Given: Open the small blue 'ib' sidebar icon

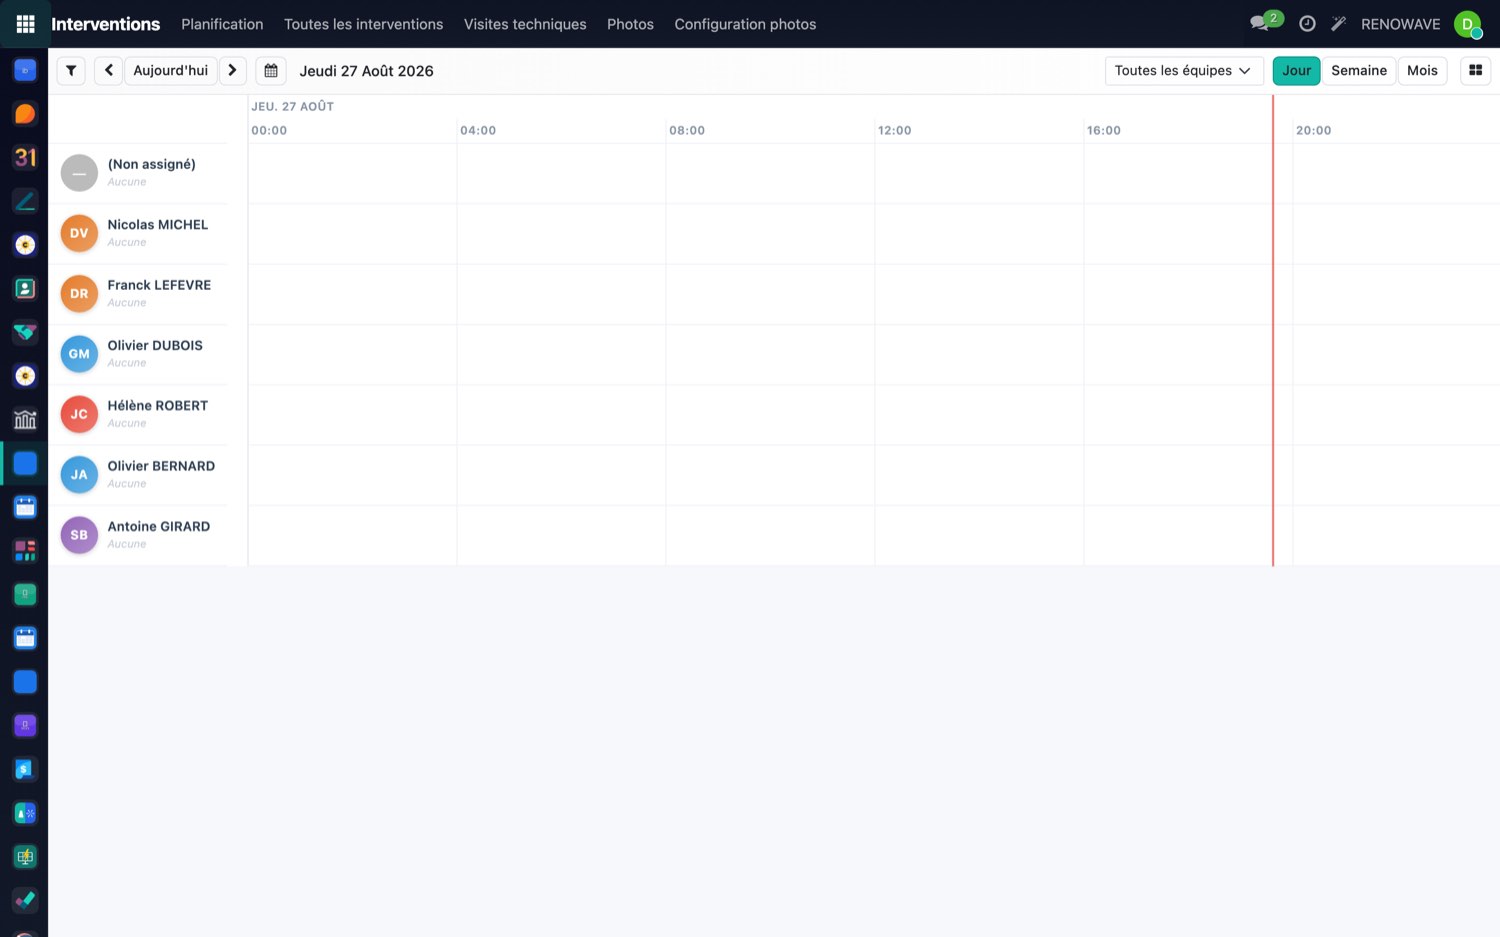Looking at the screenshot, I should [x=25, y=70].
